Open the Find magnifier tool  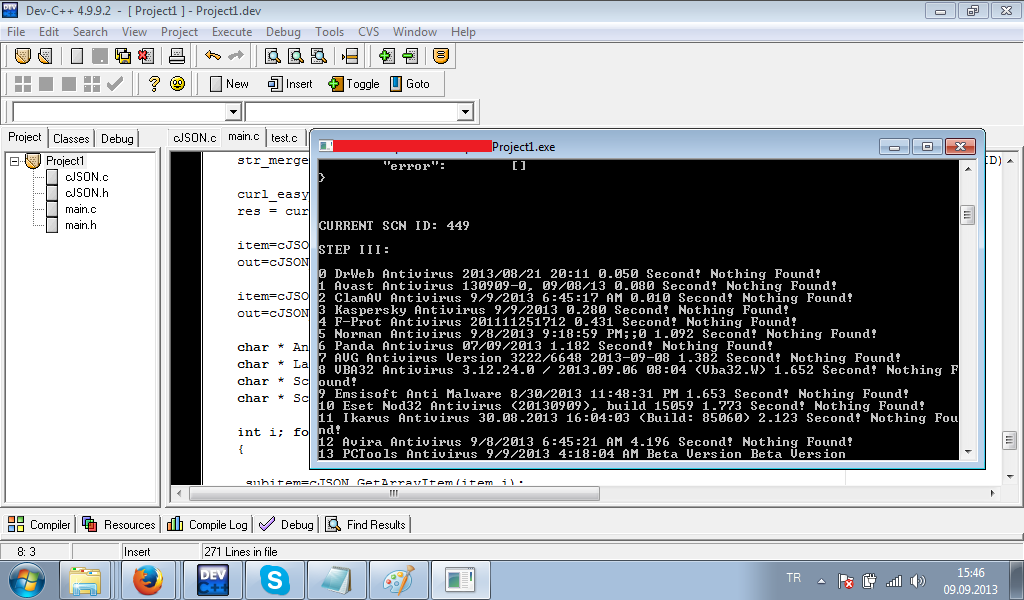click(x=273, y=56)
